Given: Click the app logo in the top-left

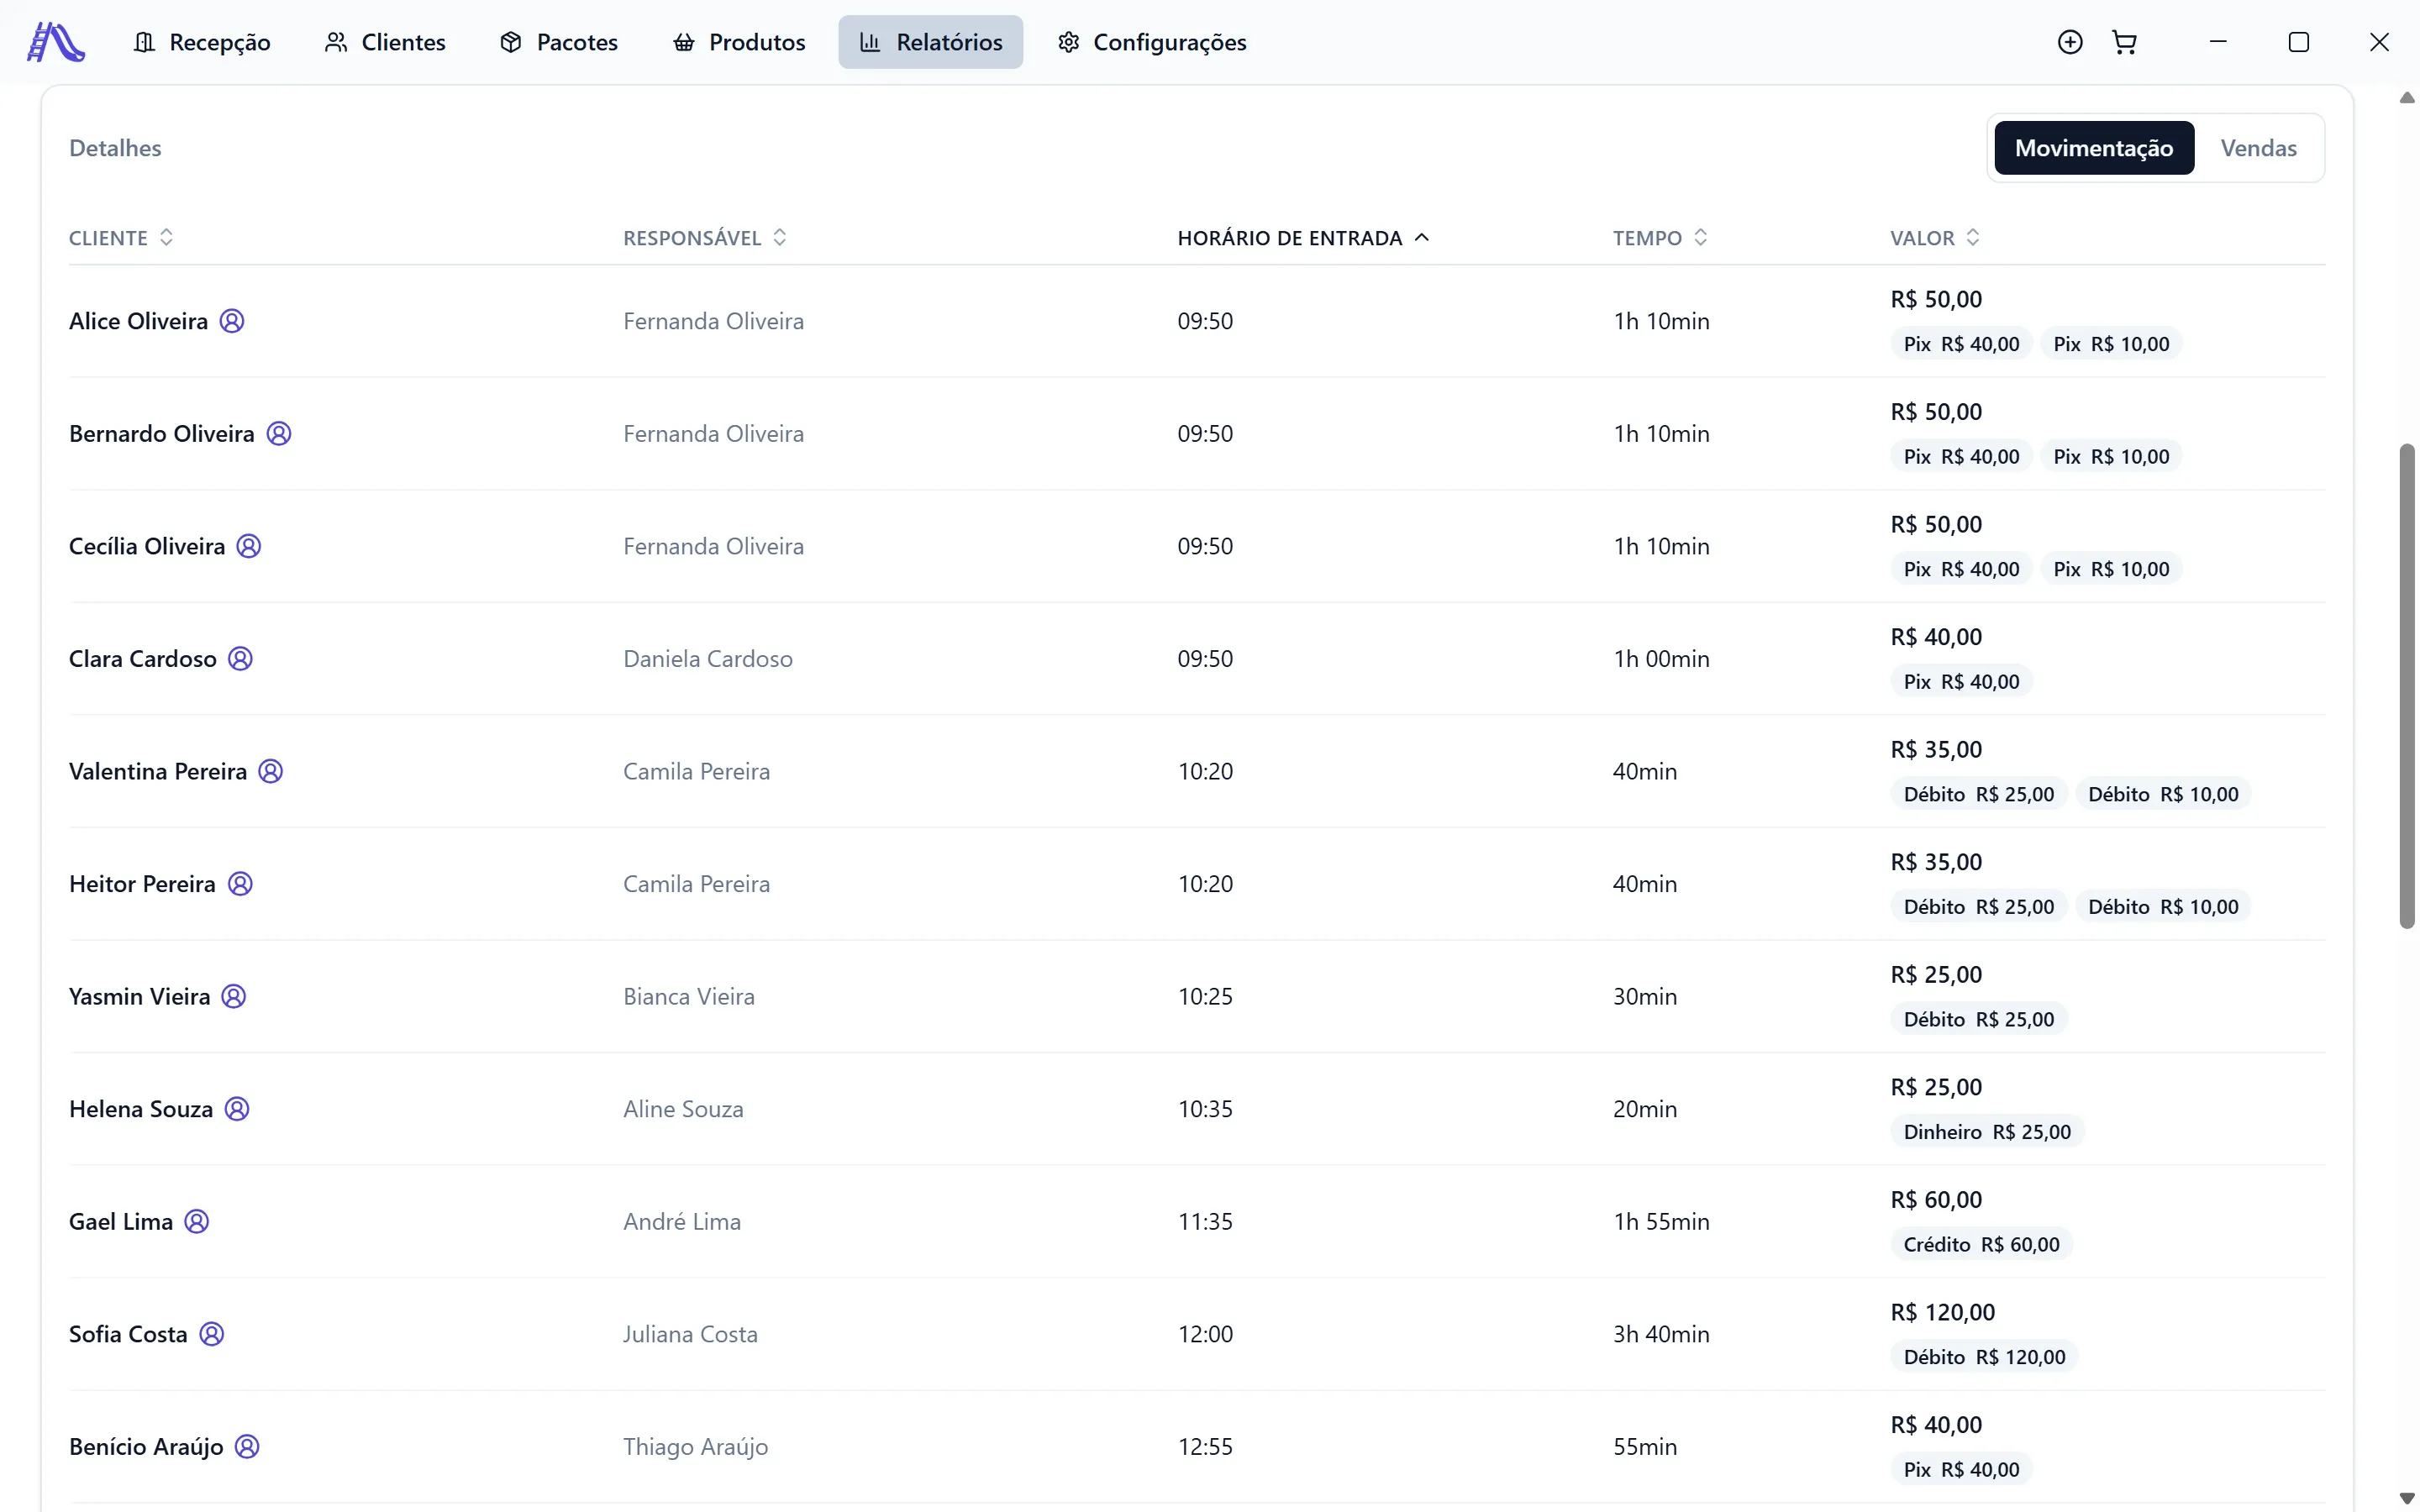Looking at the screenshot, I should pos(56,42).
